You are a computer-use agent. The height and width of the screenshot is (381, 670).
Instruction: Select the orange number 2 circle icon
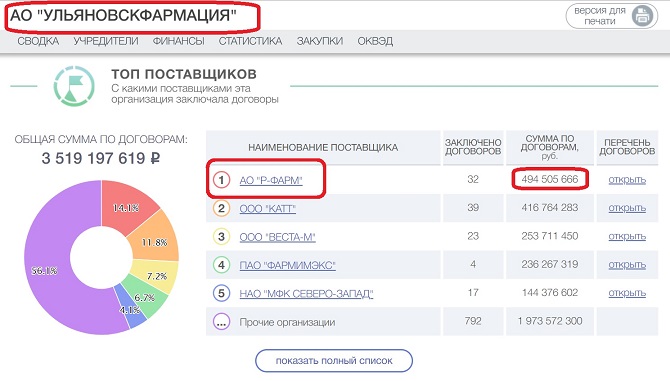221,208
